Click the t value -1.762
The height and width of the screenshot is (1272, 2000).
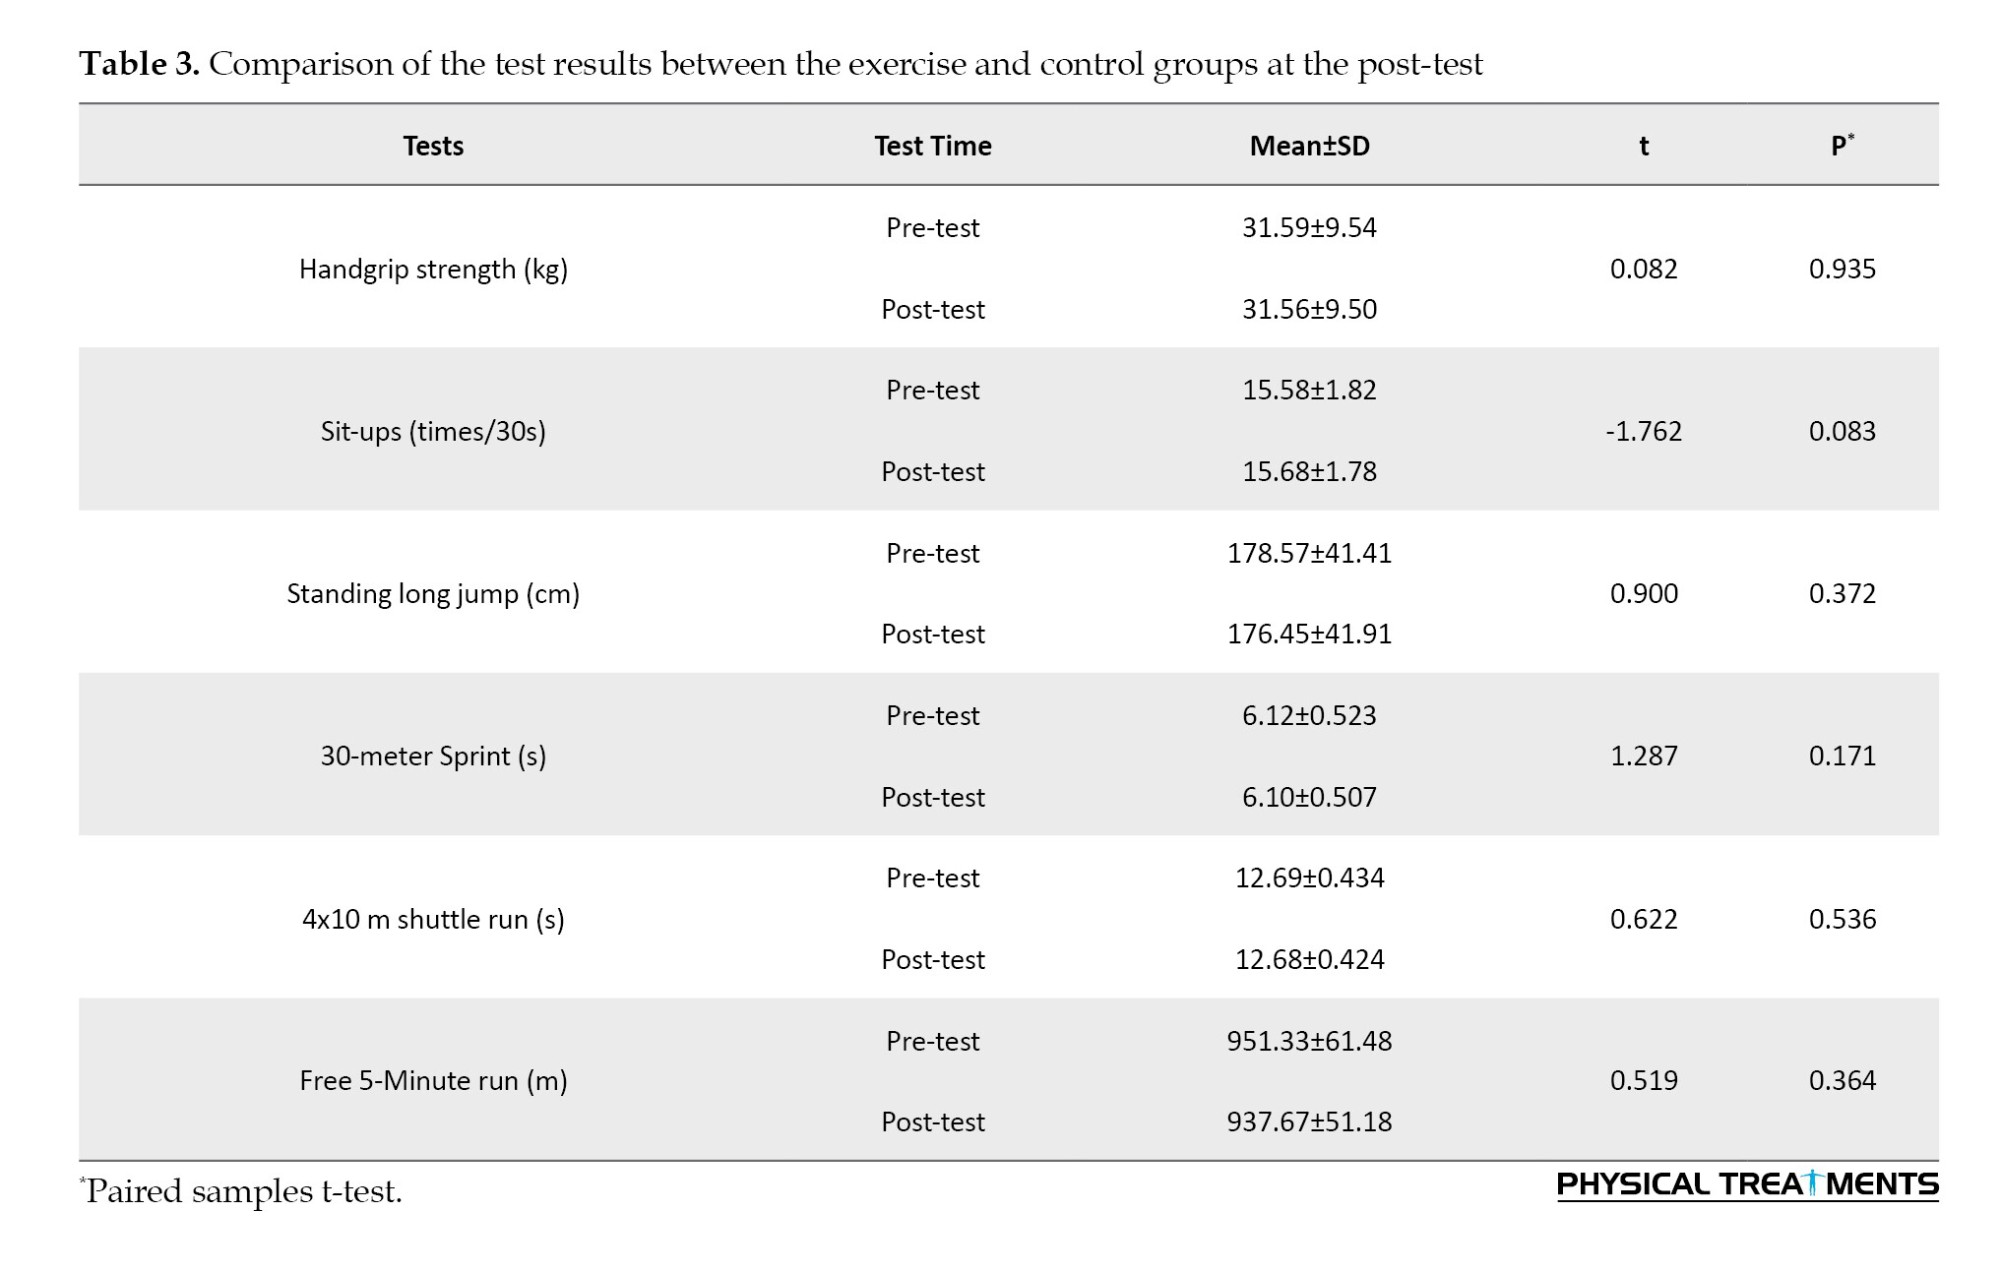[x=1643, y=431]
